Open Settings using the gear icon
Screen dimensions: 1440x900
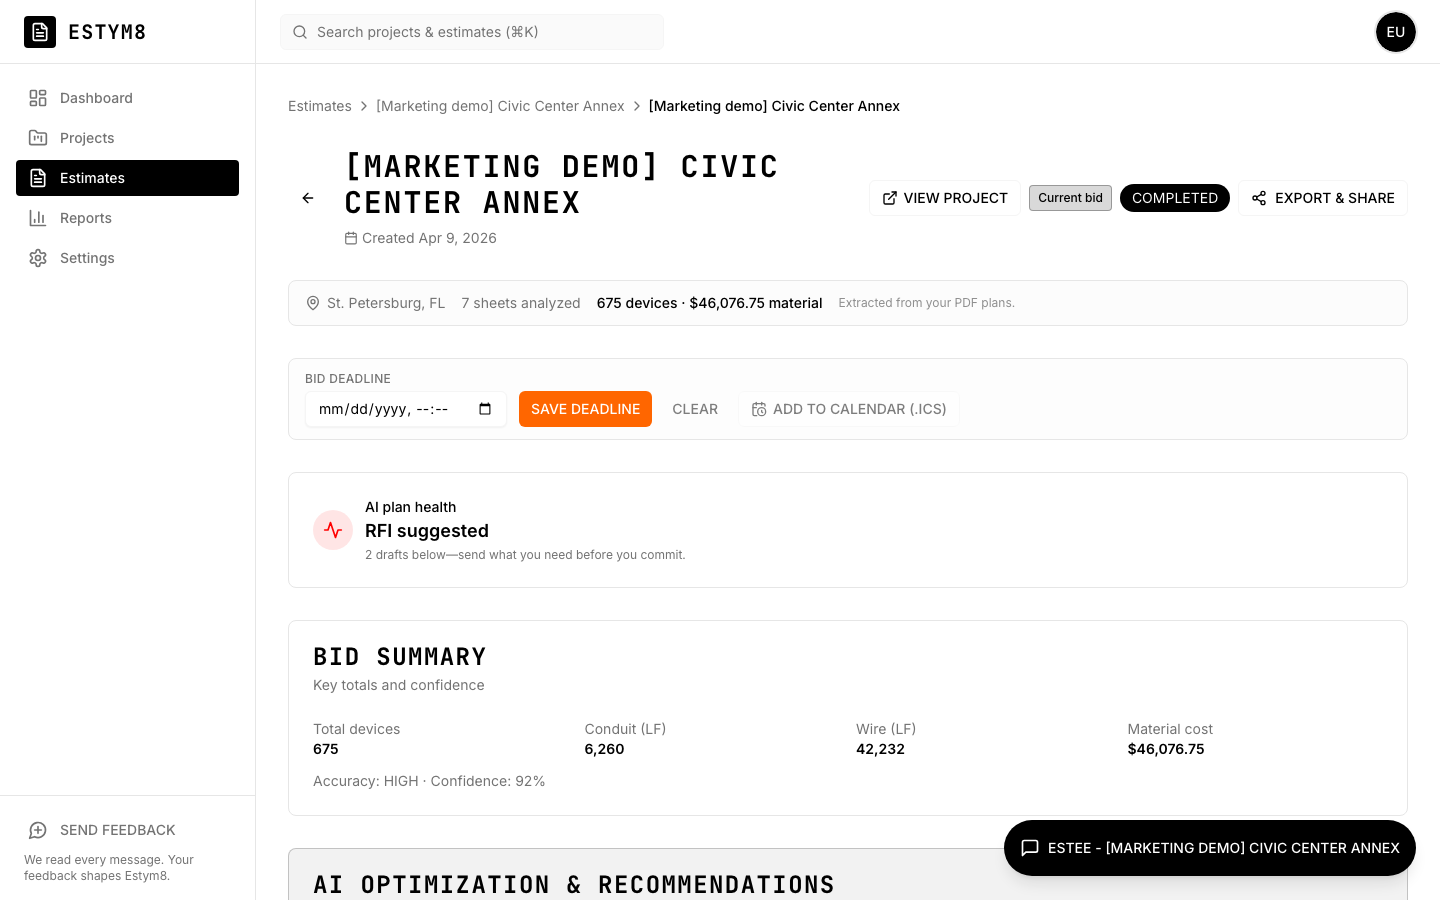tap(38, 258)
